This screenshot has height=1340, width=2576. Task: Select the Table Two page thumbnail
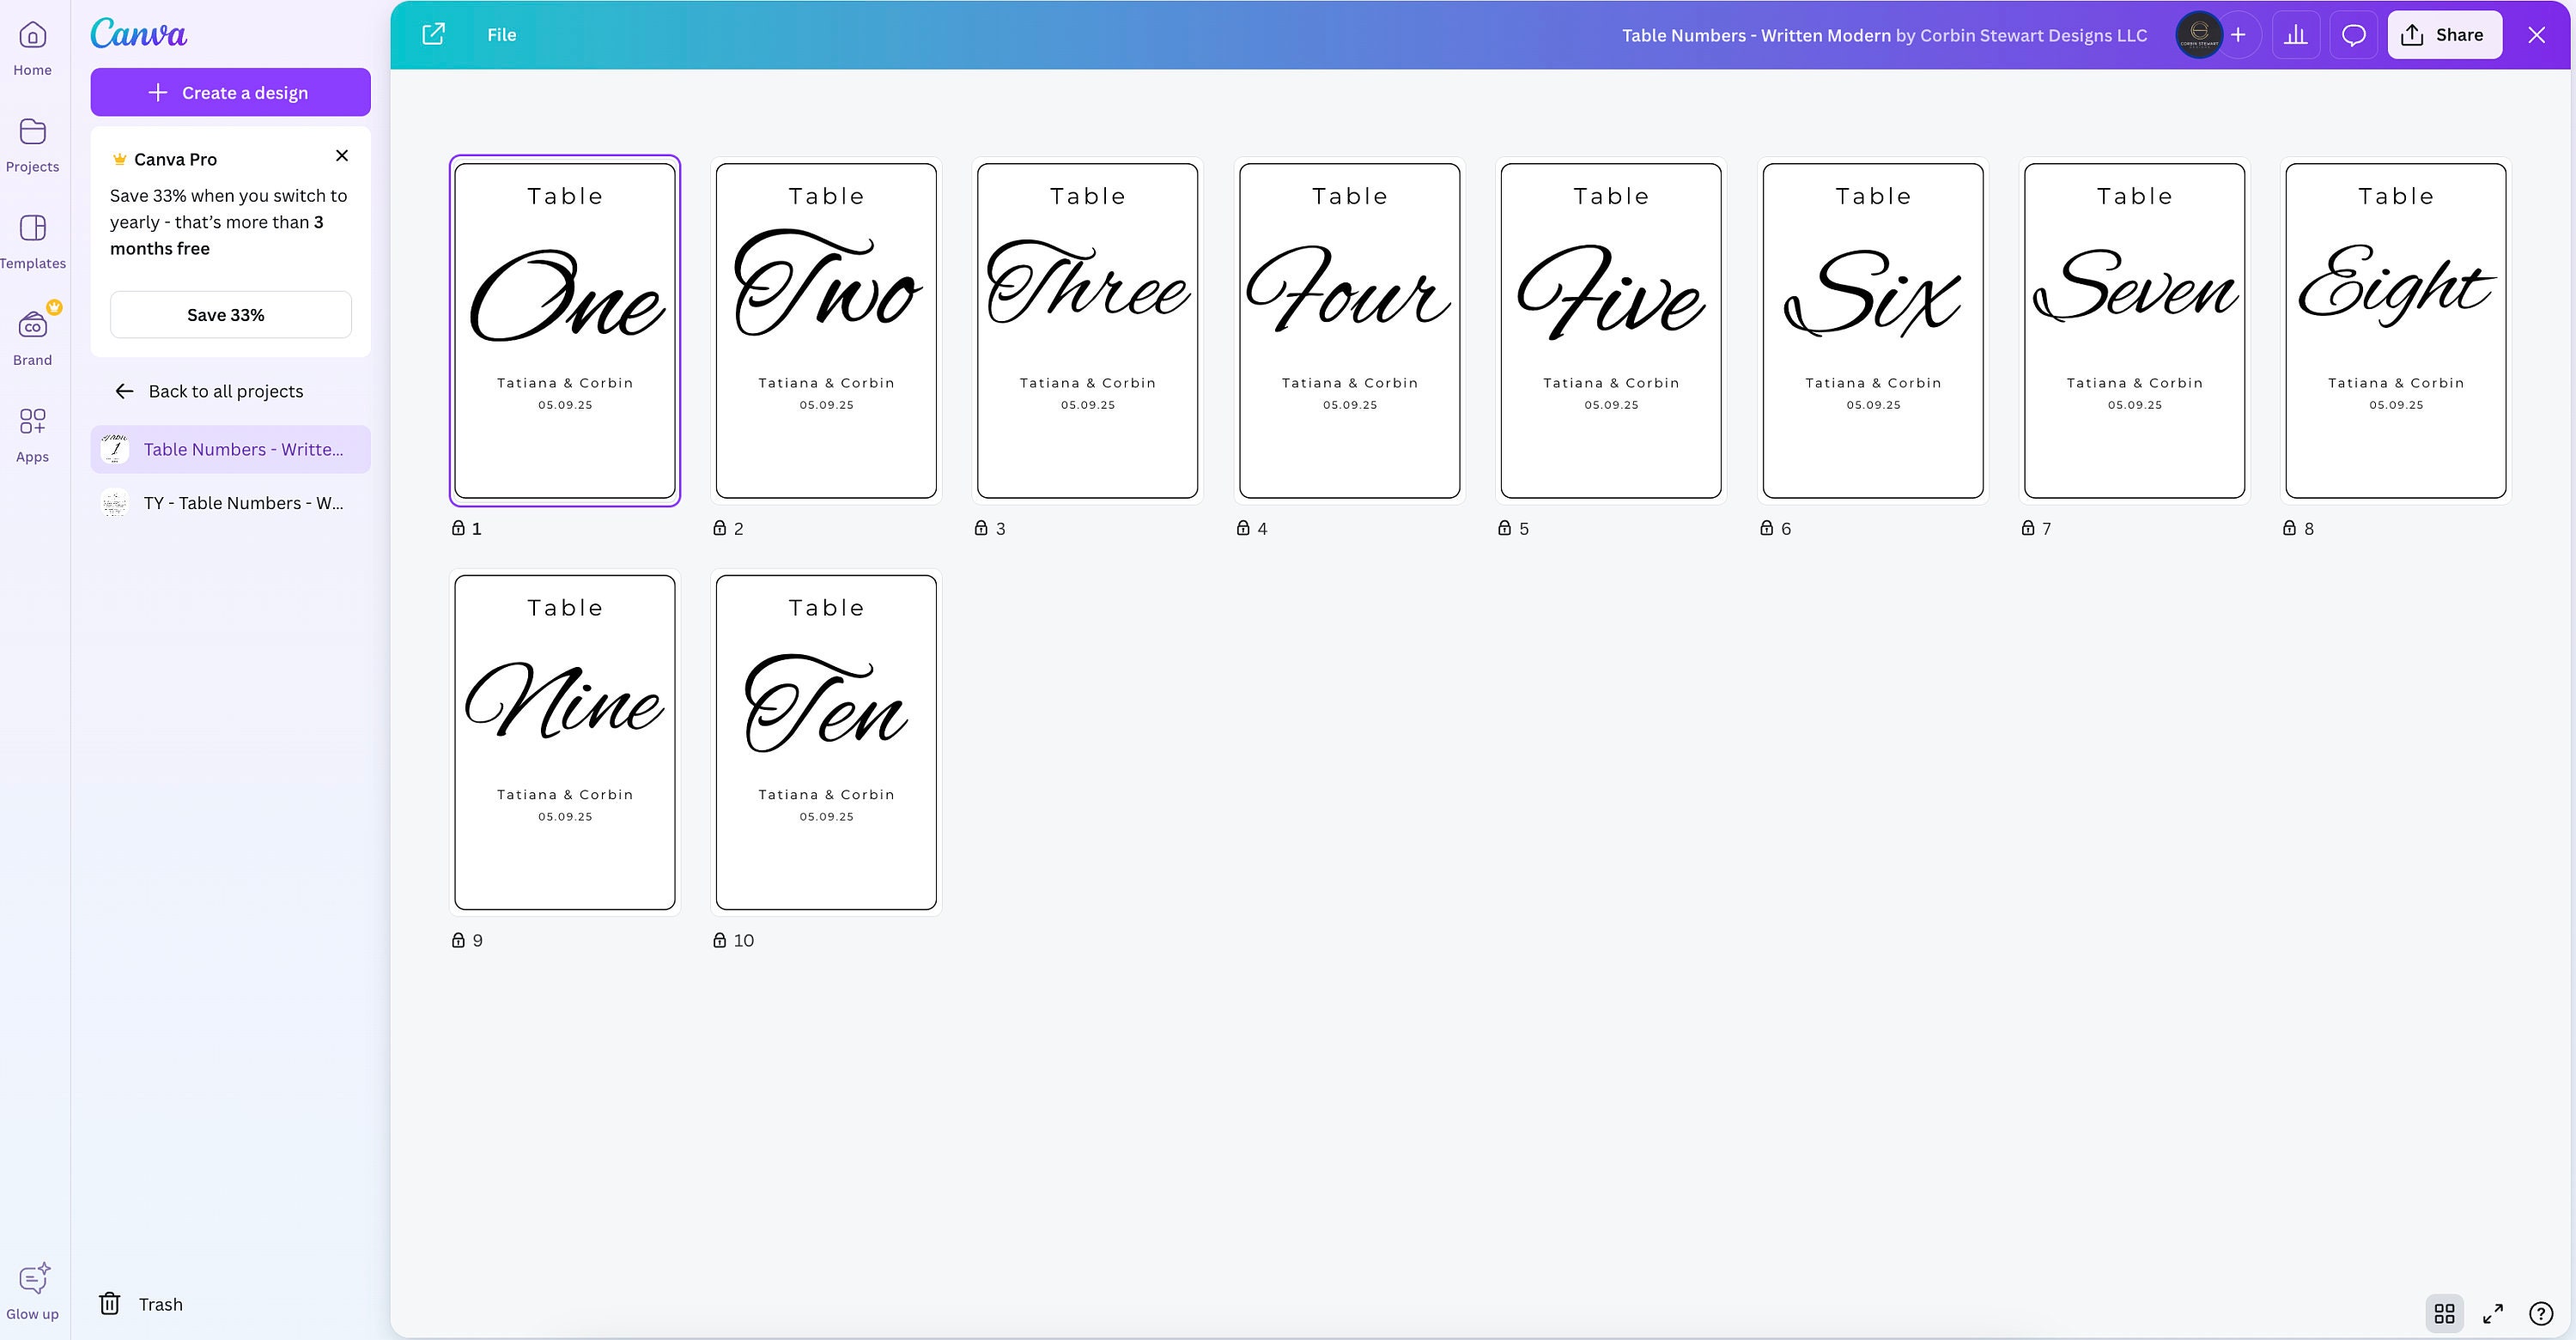pyautogui.click(x=826, y=331)
